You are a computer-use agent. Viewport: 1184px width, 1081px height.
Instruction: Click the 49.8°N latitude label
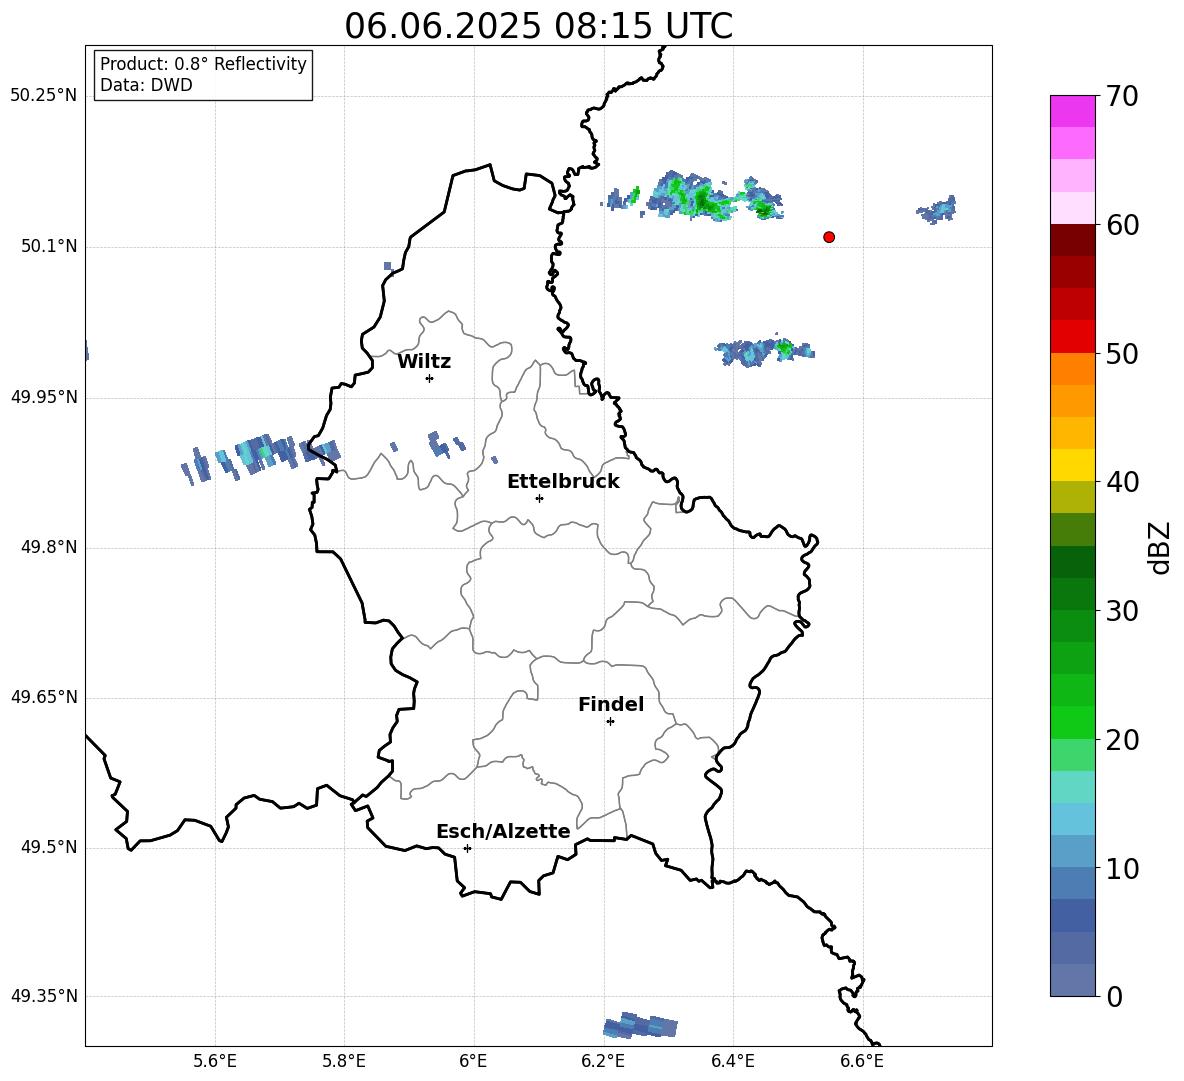coord(49,547)
